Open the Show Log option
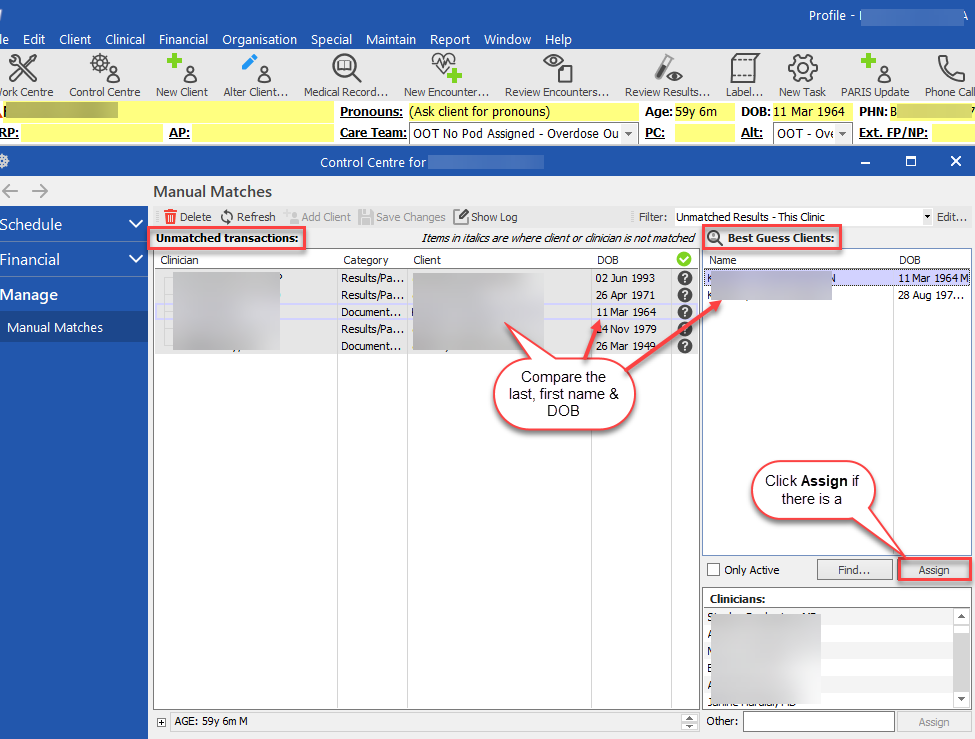 point(485,217)
